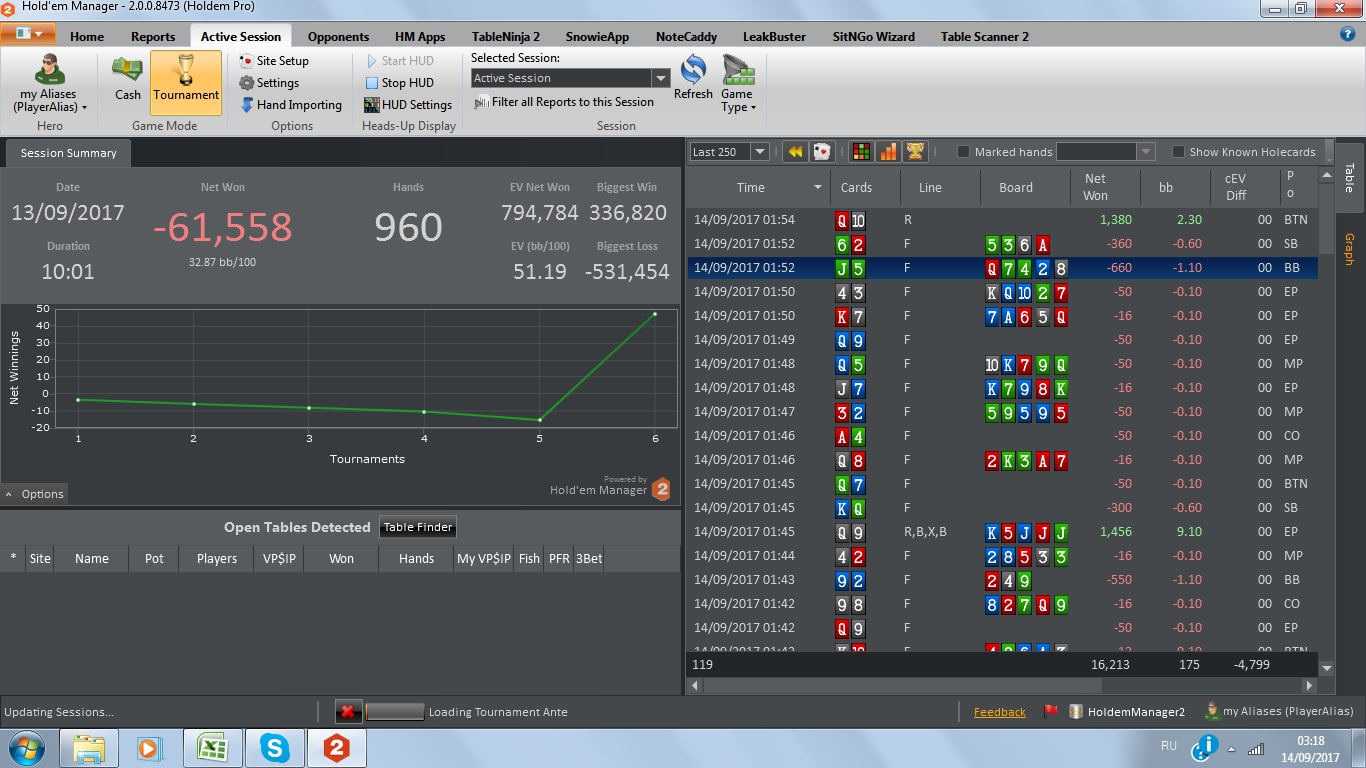Screen dimensions: 1366x768
Task: Open the SnowieApp tab
Action: point(598,36)
